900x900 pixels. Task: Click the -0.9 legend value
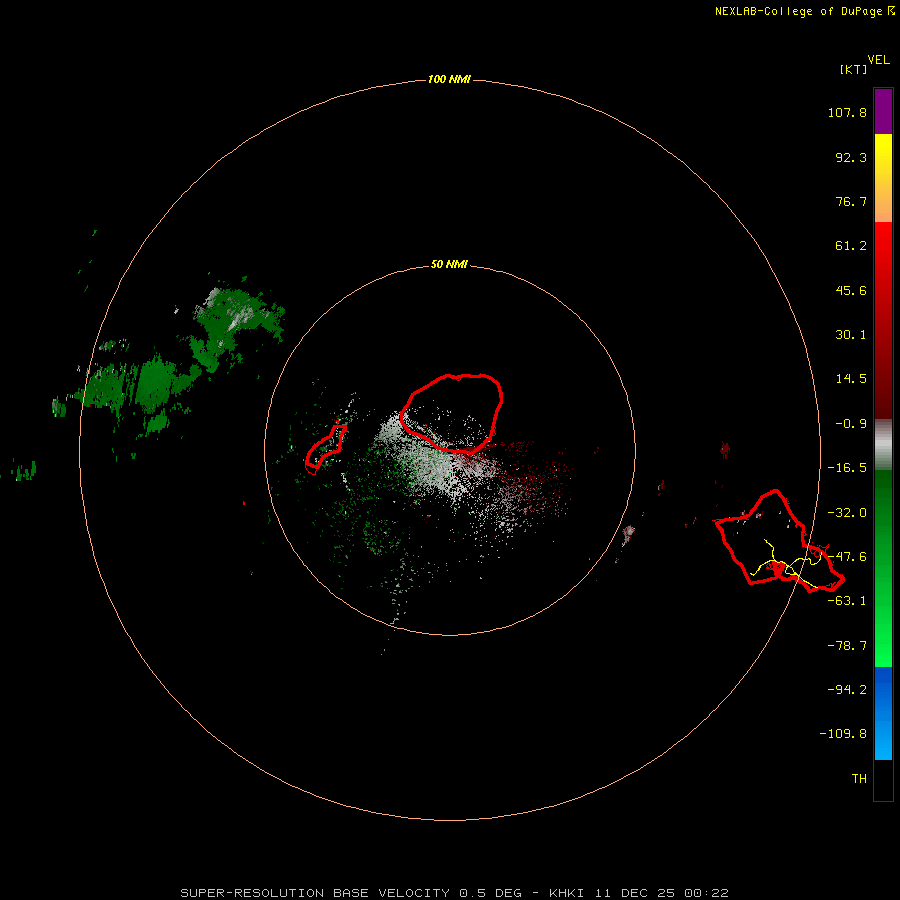click(x=851, y=424)
